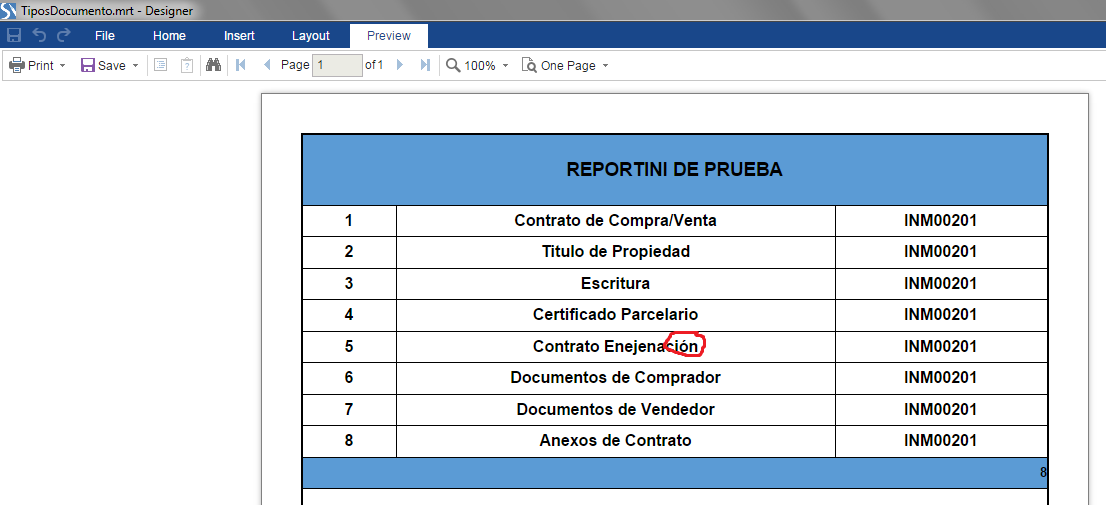Screen dimensions: 1106x505
Task: Click the parameters panel icon
Action: pos(187,66)
